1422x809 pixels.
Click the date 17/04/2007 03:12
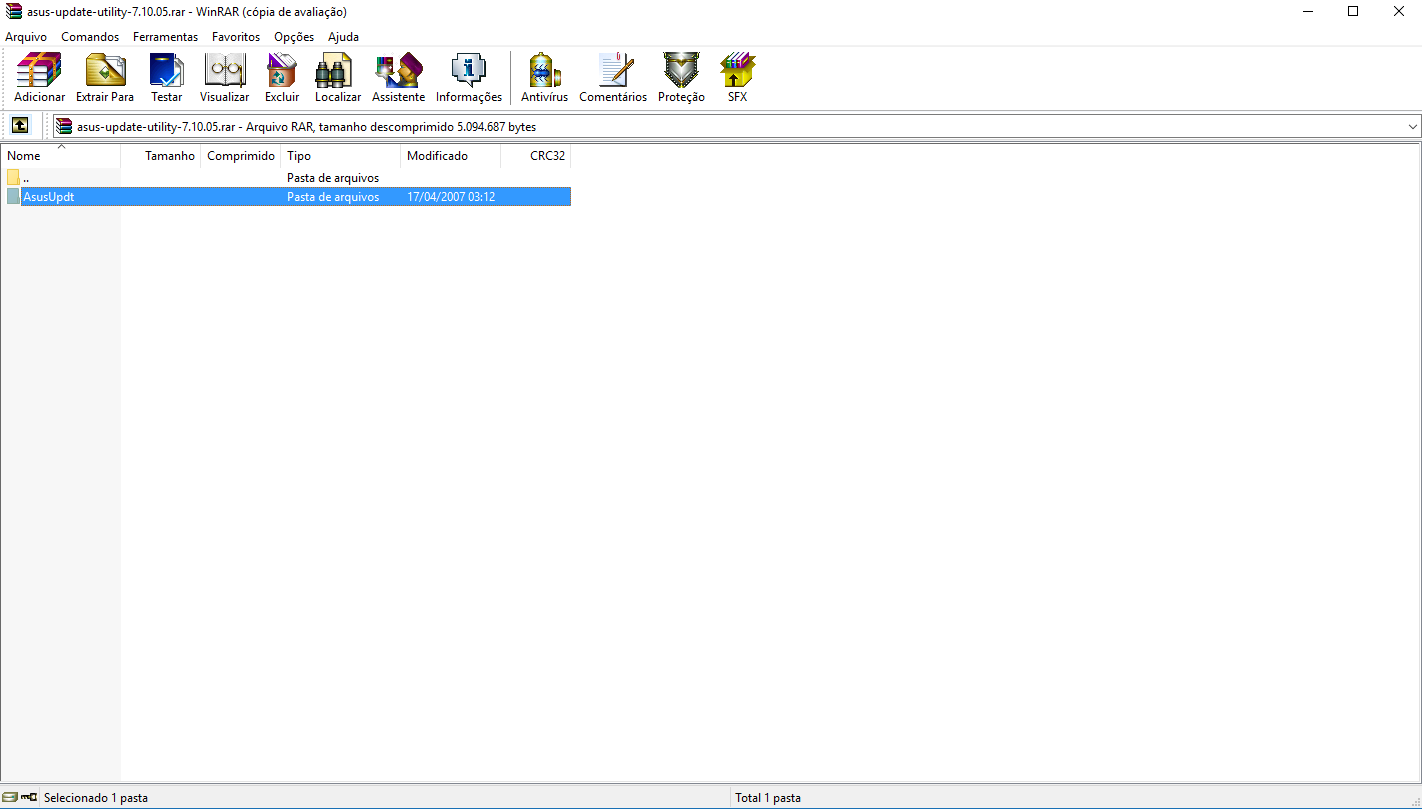(451, 197)
